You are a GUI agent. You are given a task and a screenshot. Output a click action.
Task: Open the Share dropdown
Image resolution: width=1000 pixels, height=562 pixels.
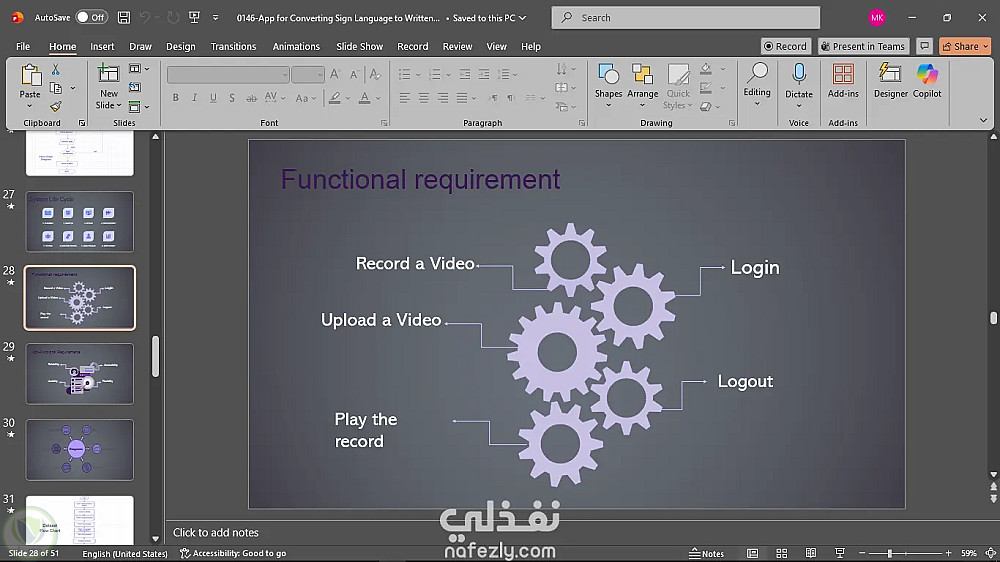986,46
